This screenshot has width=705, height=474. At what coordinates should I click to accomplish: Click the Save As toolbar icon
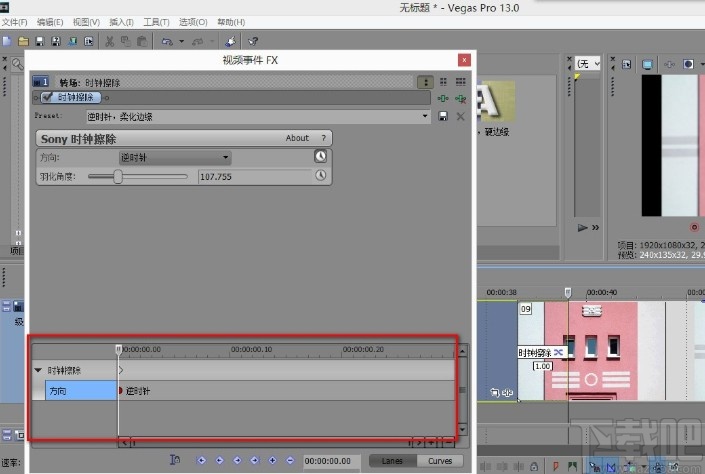[56, 41]
